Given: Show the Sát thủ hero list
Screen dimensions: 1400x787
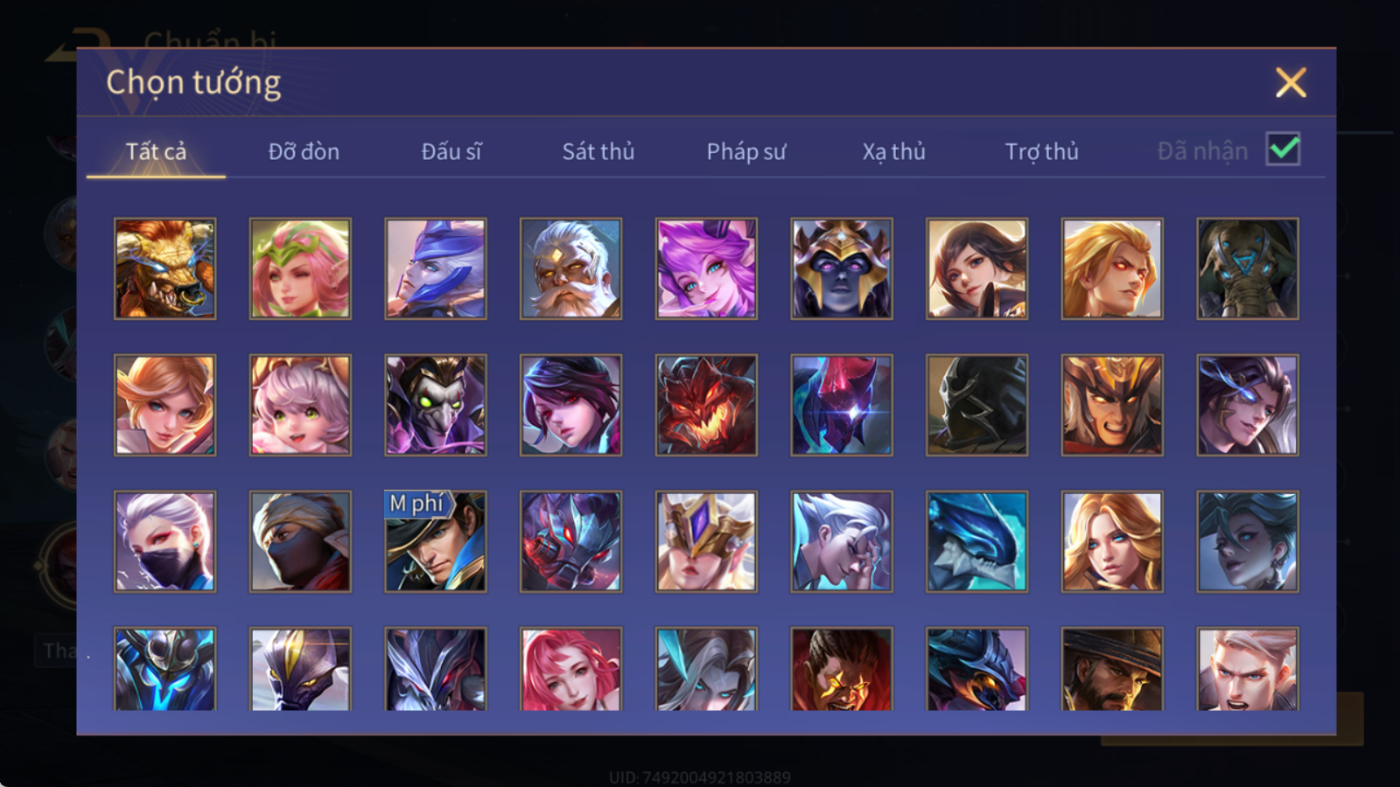Looking at the screenshot, I should (598, 151).
